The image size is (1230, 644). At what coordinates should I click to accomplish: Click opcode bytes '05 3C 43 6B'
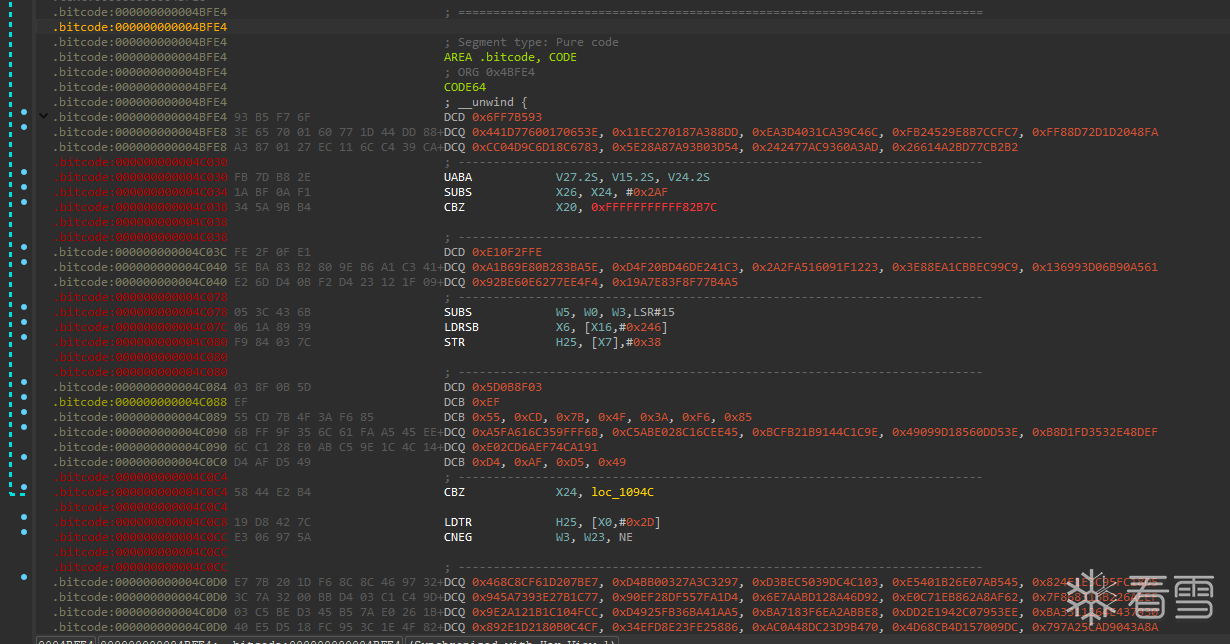(x=271, y=312)
